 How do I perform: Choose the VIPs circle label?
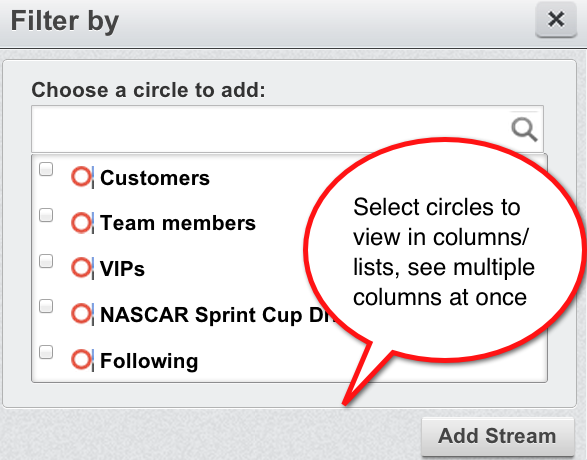(122, 269)
